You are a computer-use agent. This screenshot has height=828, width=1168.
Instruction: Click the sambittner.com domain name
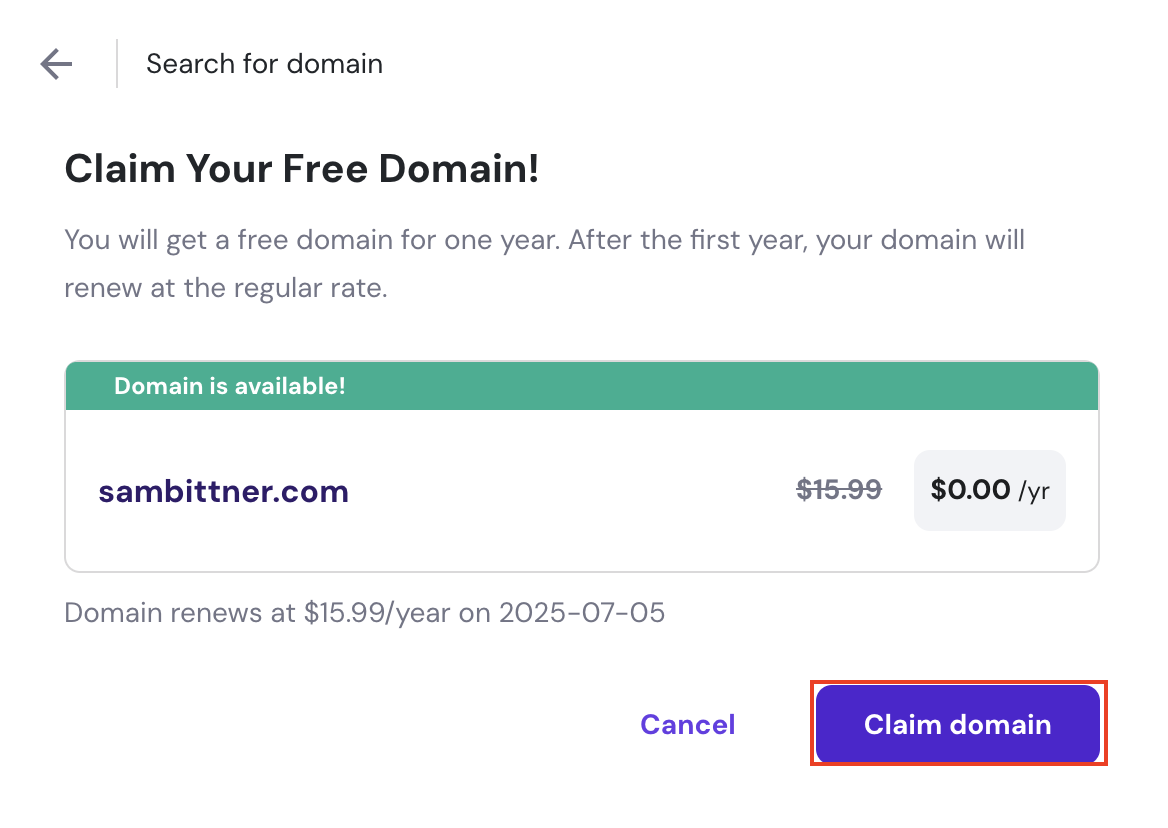[x=223, y=491]
